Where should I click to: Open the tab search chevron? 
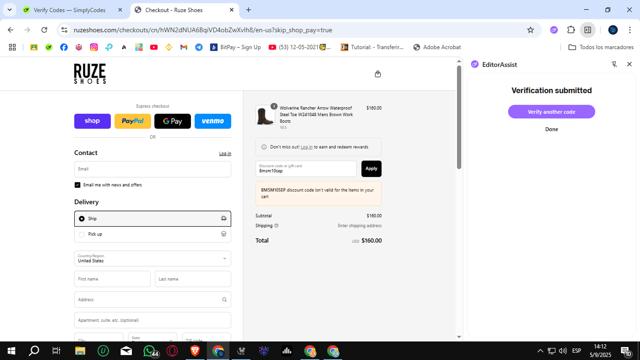[x=9, y=10]
